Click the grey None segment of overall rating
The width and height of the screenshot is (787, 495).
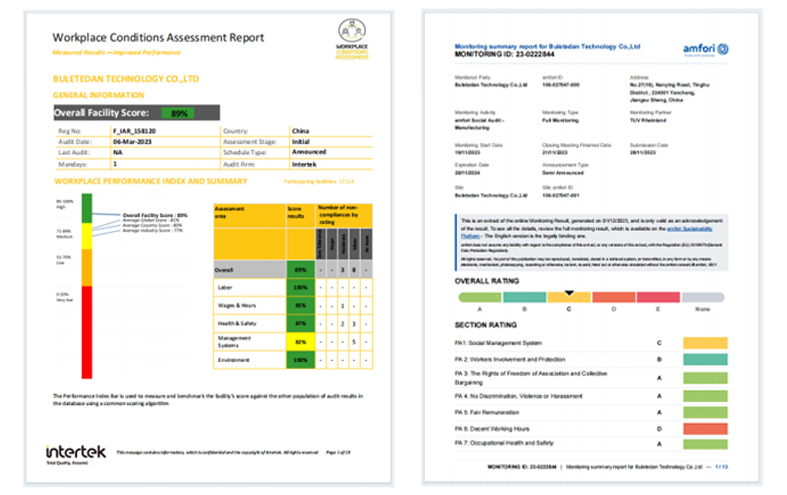(x=705, y=298)
